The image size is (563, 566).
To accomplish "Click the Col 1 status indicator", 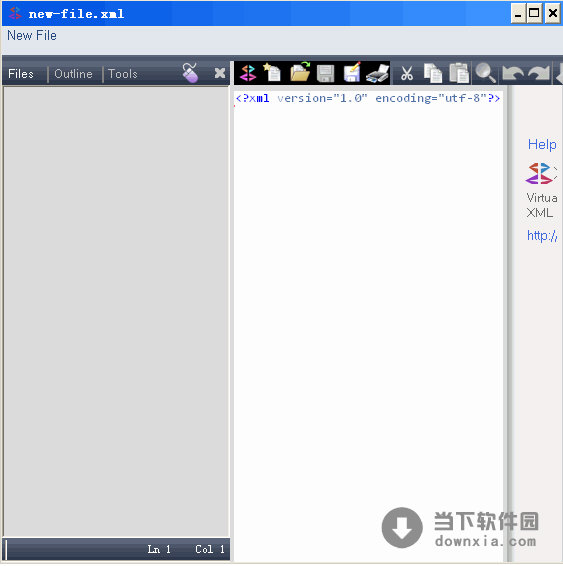I will (210, 549).
